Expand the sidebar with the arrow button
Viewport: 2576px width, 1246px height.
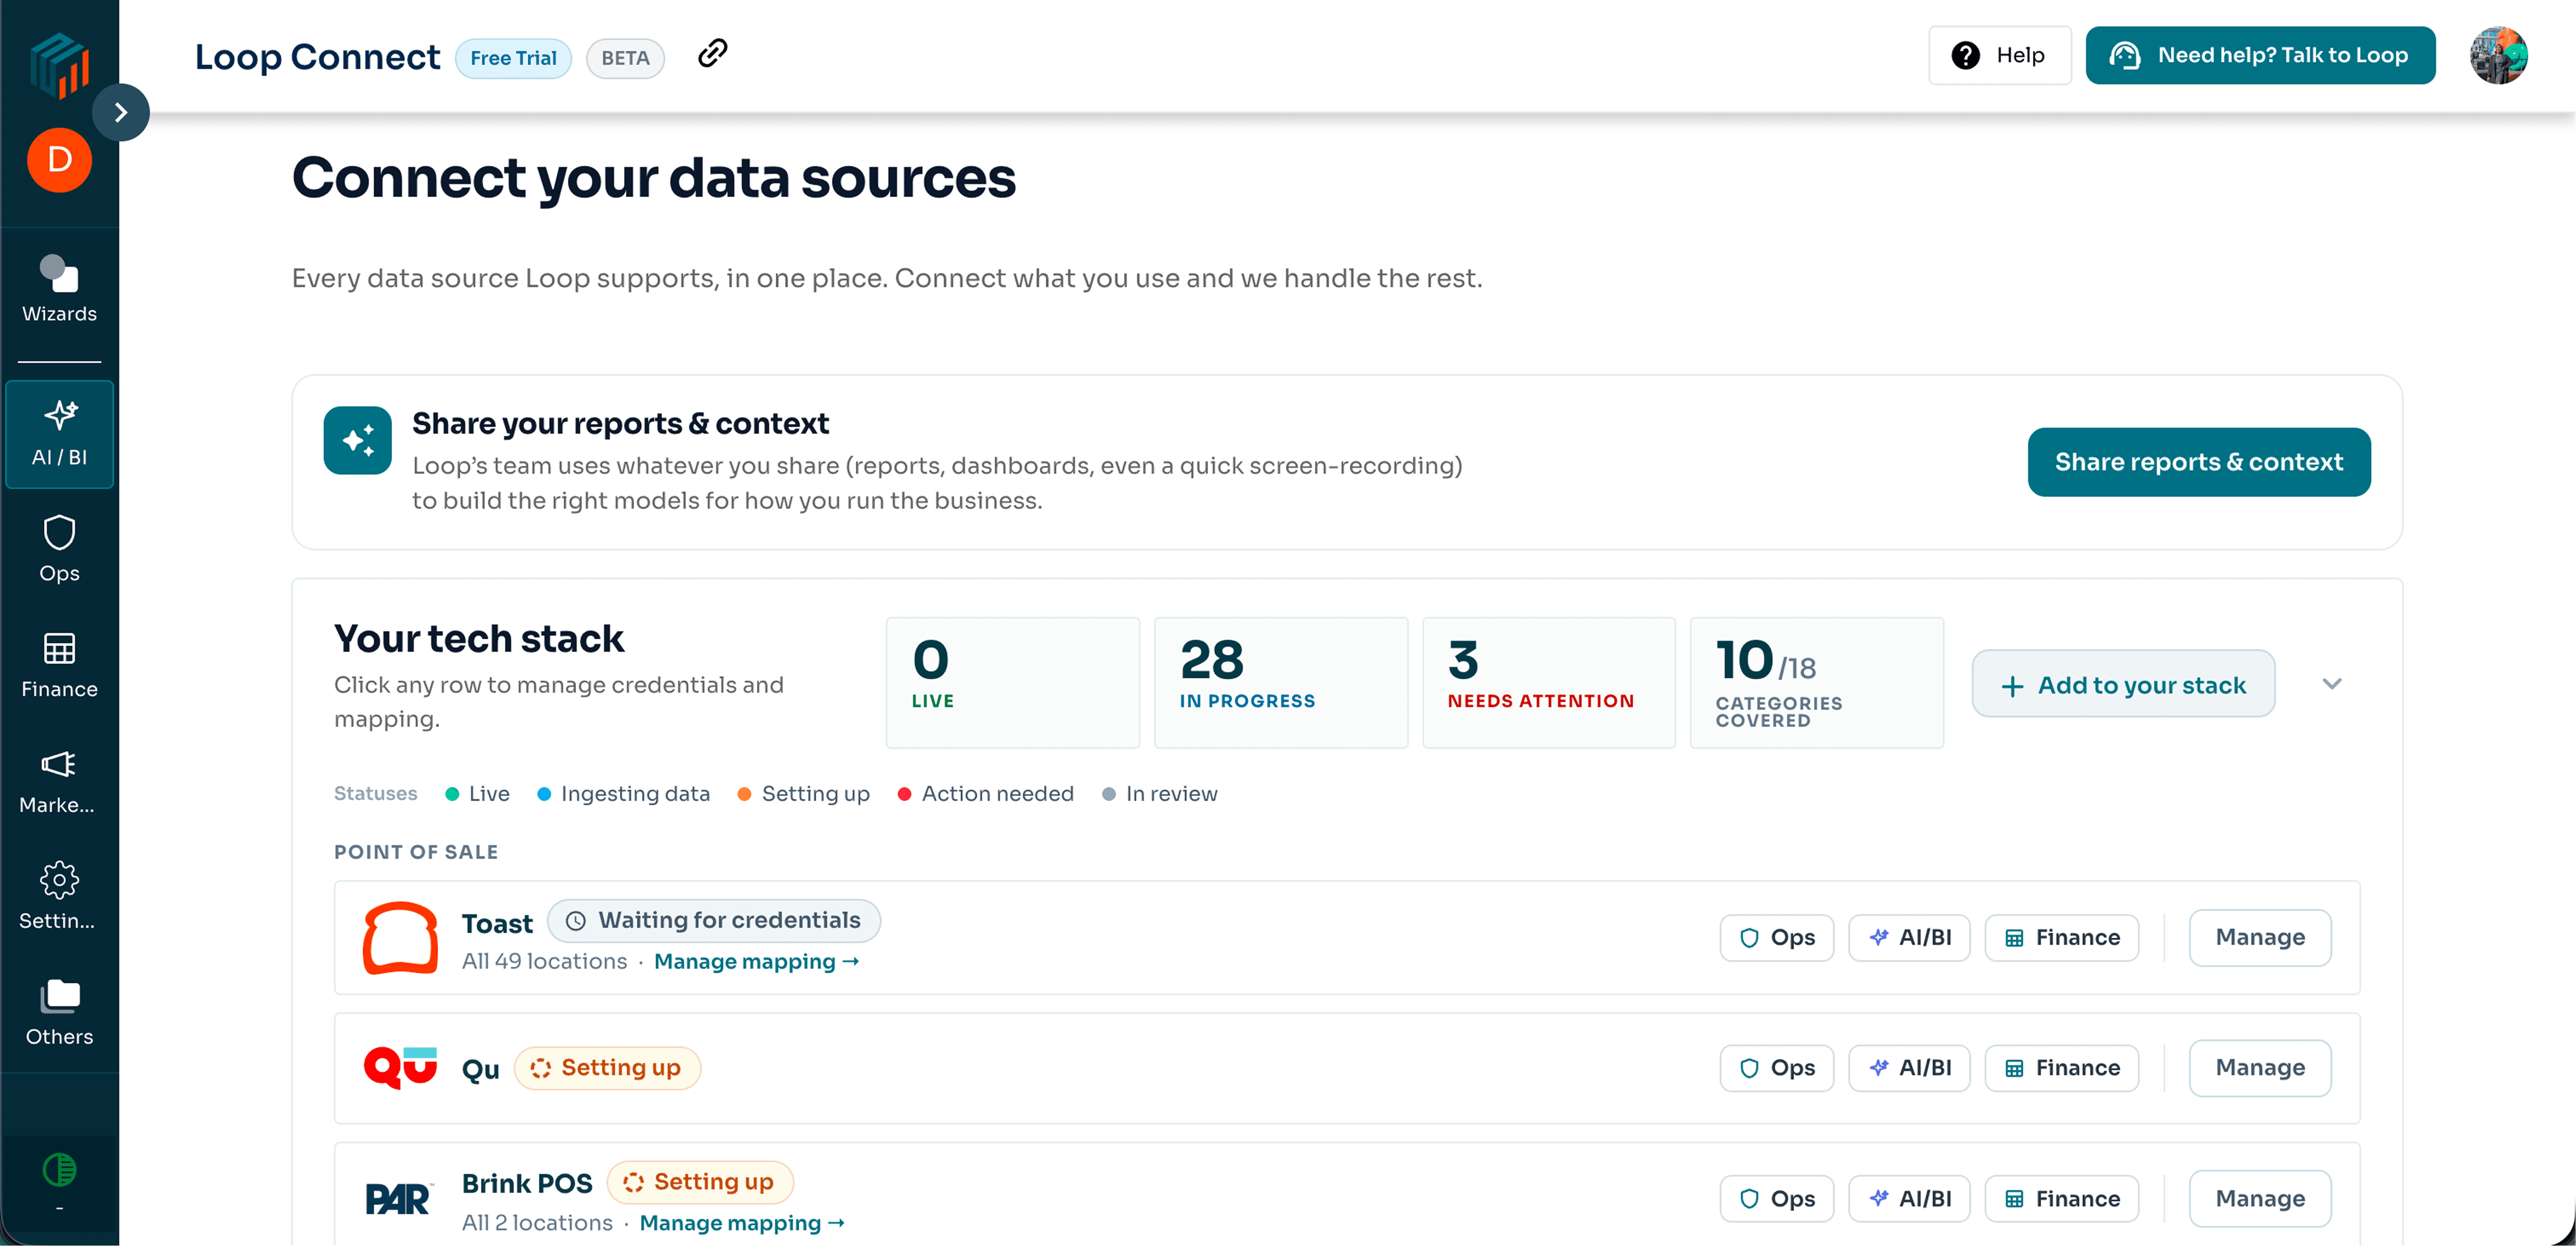[121, 112]
